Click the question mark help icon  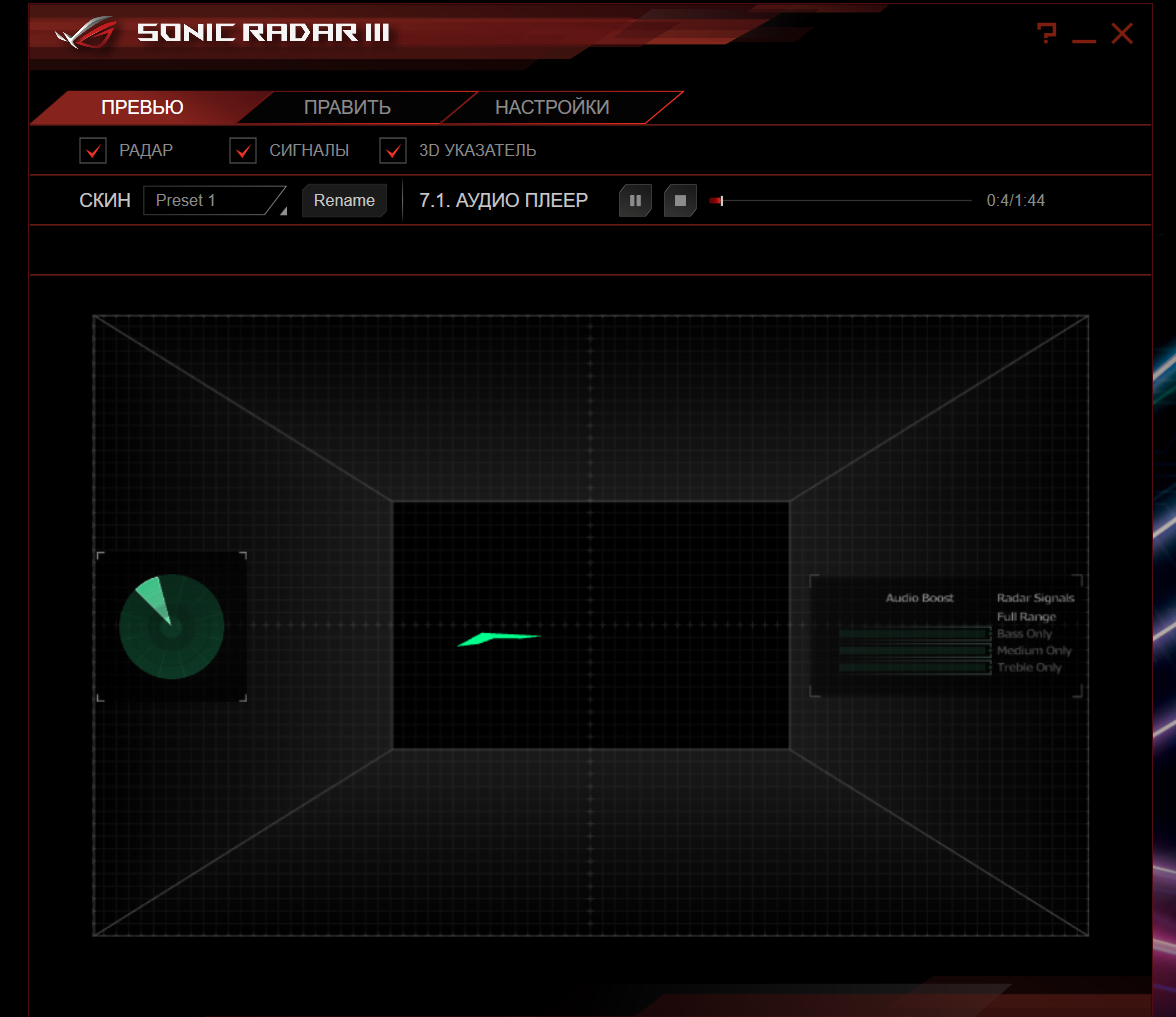pyautogui.click(x=1046, y=34)
